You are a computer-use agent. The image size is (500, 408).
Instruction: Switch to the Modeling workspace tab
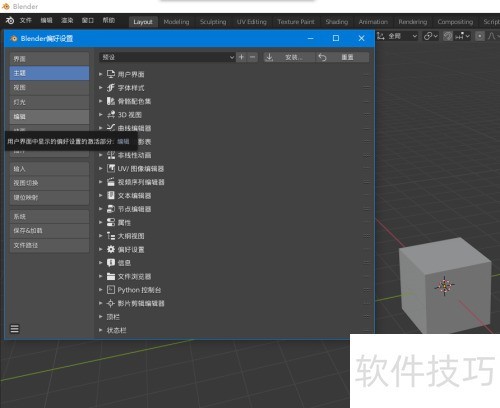(x=176, y=22)
